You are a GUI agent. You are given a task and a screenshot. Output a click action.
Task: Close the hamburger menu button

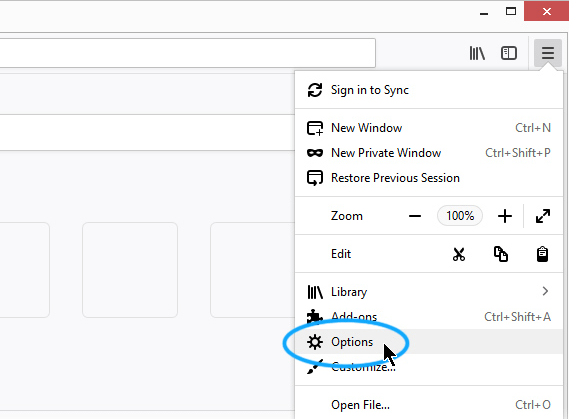pyautogui.click(x=548, y=53)
